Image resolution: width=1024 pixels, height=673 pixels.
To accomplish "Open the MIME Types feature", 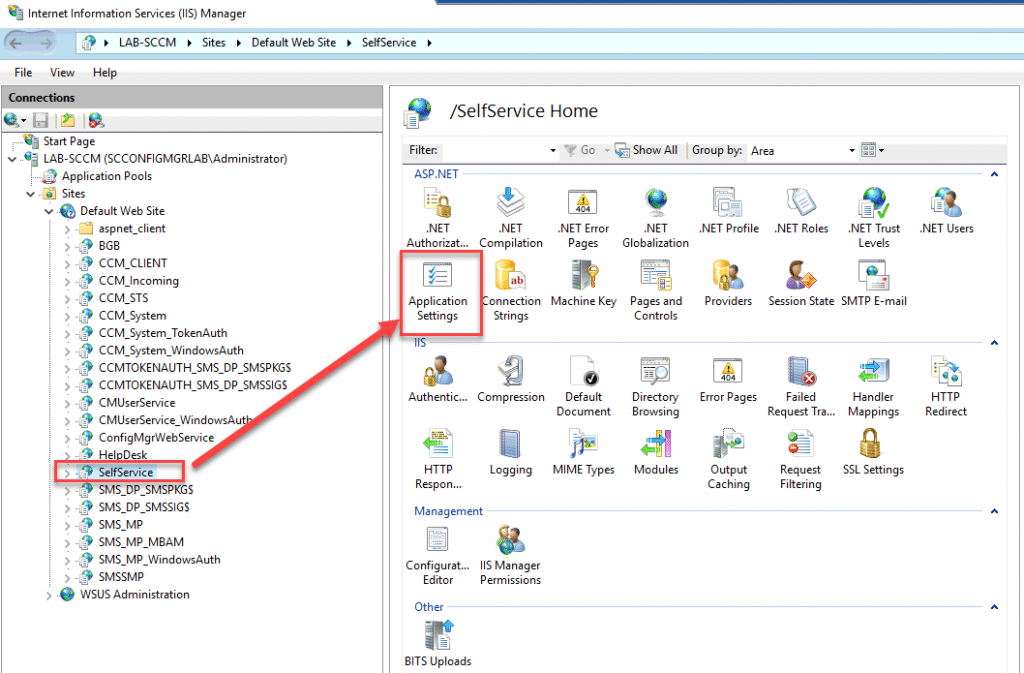I will (583, 455).
